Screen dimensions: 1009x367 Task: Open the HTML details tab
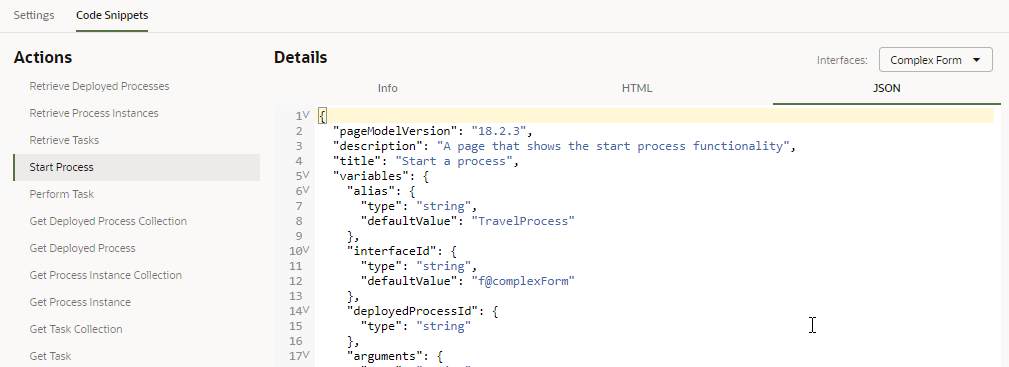pyautogui.click(x=637, y=88)
